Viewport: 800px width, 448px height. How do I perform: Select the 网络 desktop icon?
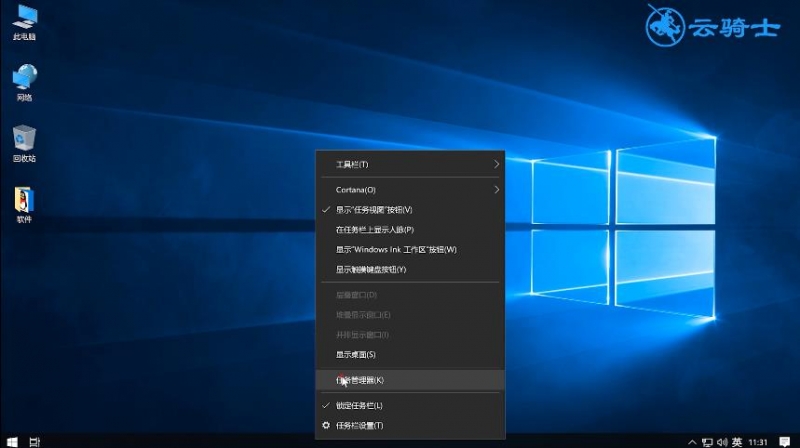(24, 83)
